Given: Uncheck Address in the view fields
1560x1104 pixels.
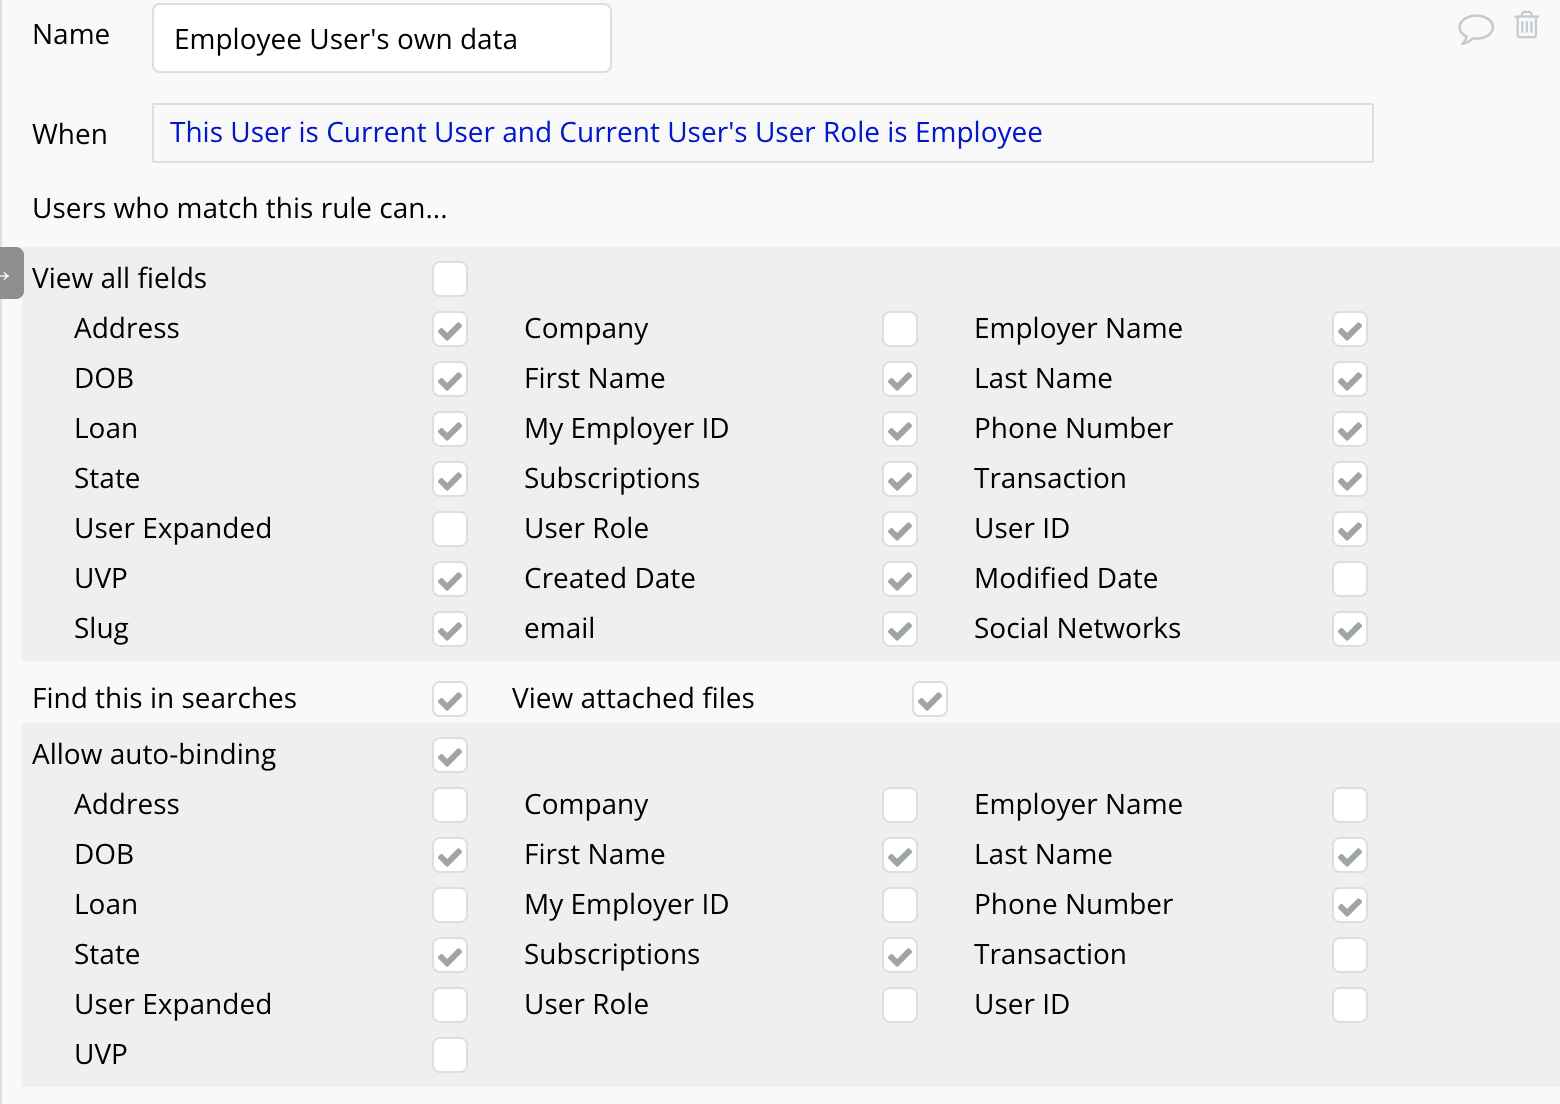Looking at the screenshot, I should click(x=450, y=329).
